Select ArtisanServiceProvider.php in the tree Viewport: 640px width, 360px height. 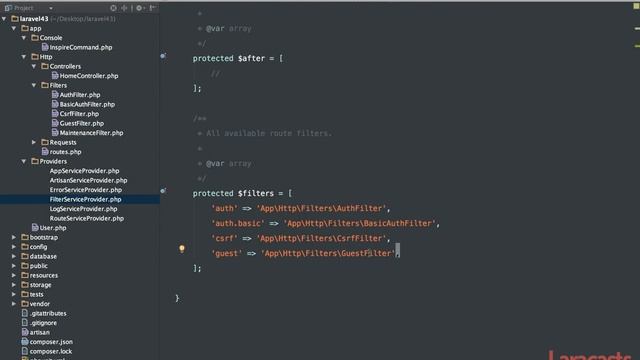tap(89, 180)
